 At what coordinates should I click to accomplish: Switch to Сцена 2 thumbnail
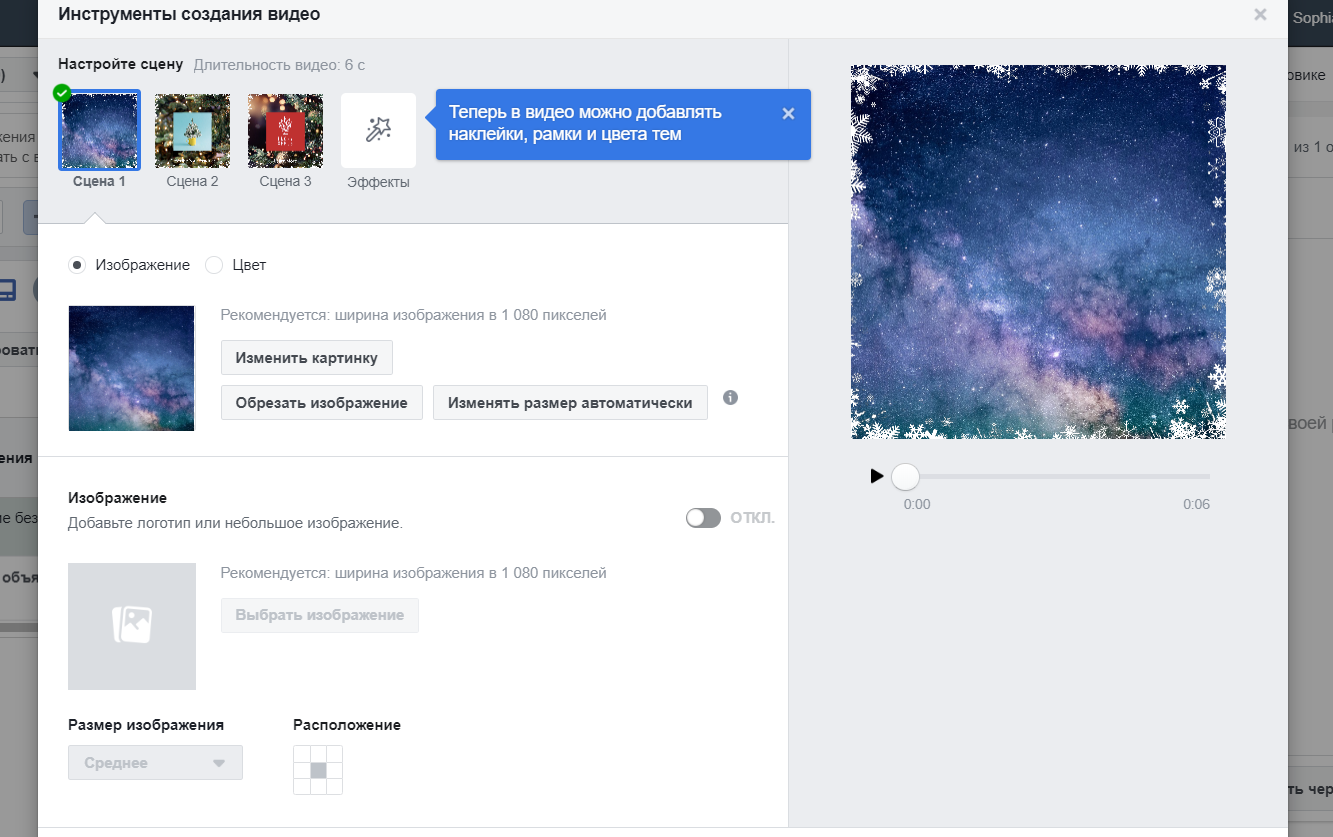(x=192, y=130)
